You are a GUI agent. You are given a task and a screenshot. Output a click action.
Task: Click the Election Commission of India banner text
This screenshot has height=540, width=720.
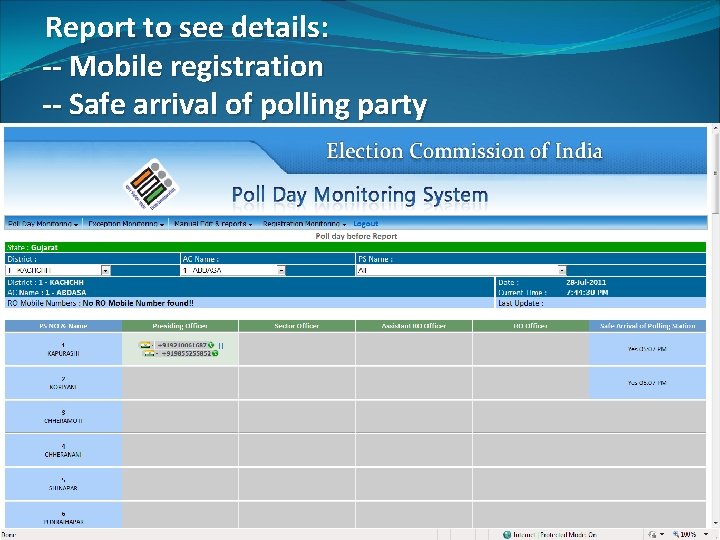[464, 151]
